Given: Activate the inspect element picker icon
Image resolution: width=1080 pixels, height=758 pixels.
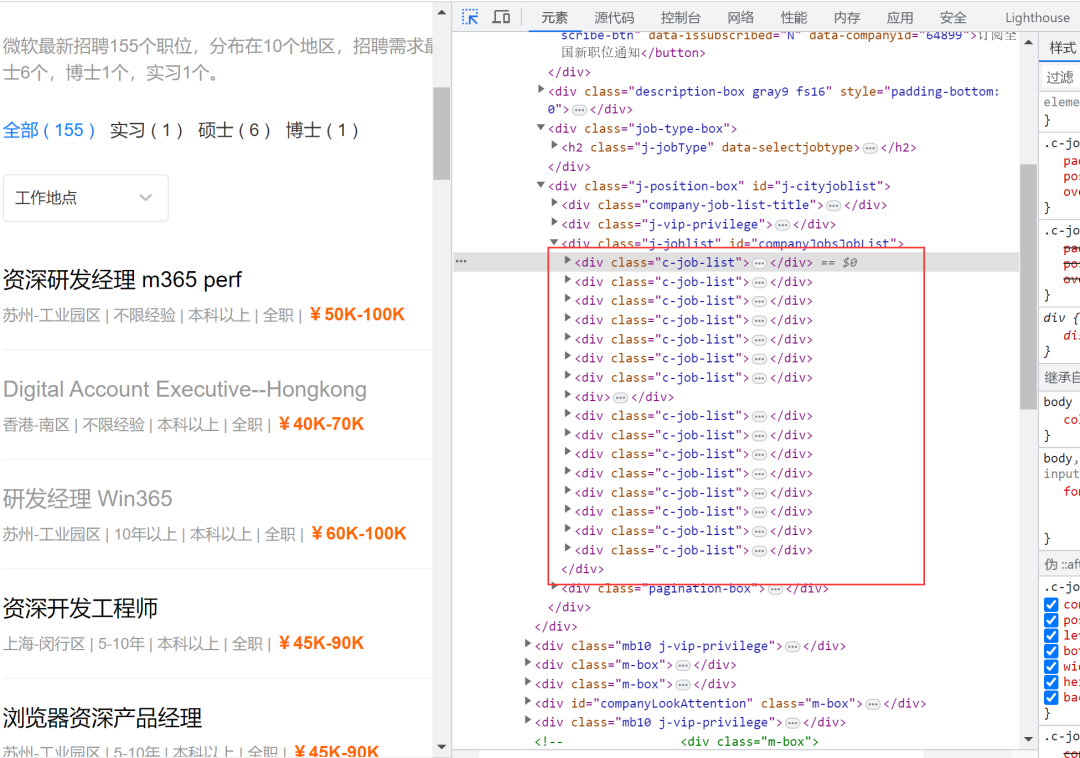Looking at the screenshot, I should pos(470,17).
